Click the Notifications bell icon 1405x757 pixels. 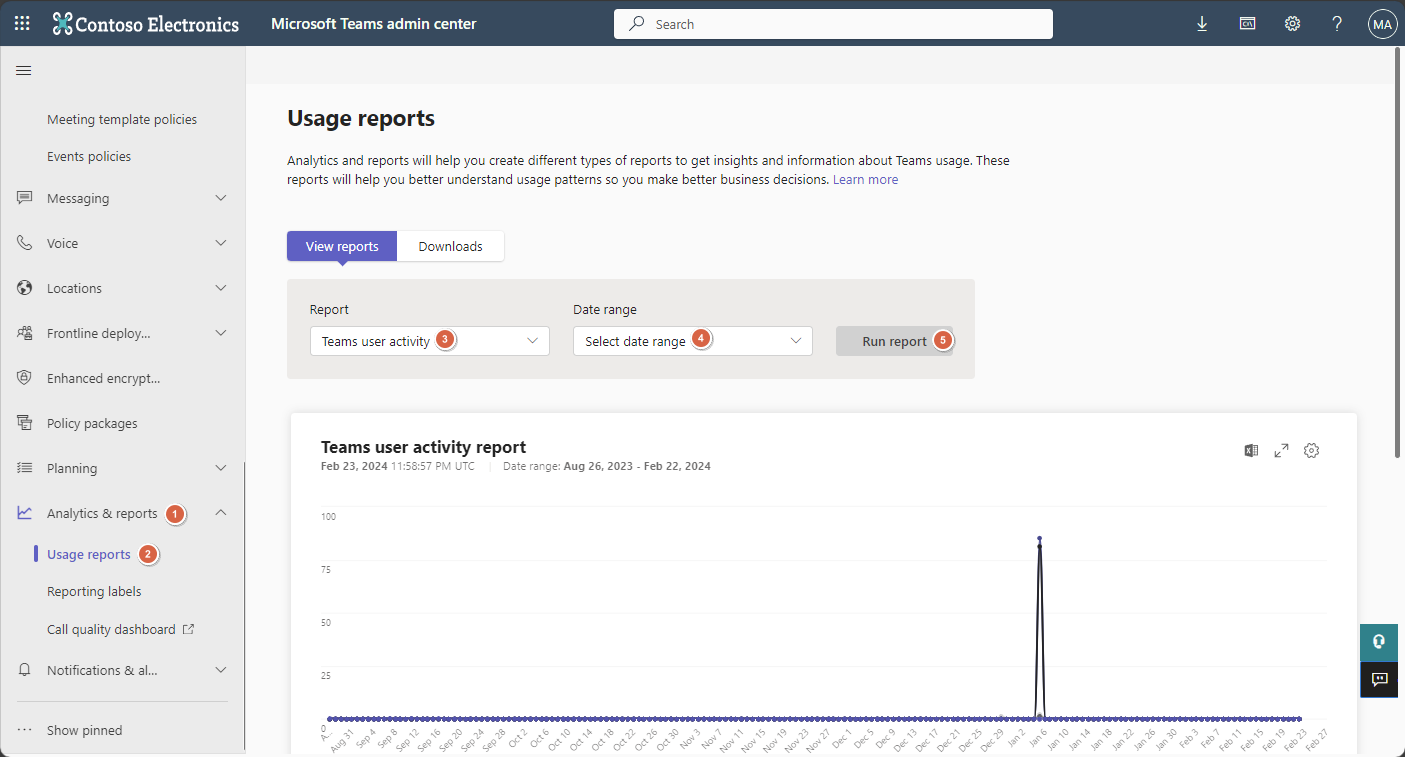click(x=25, y=670)
